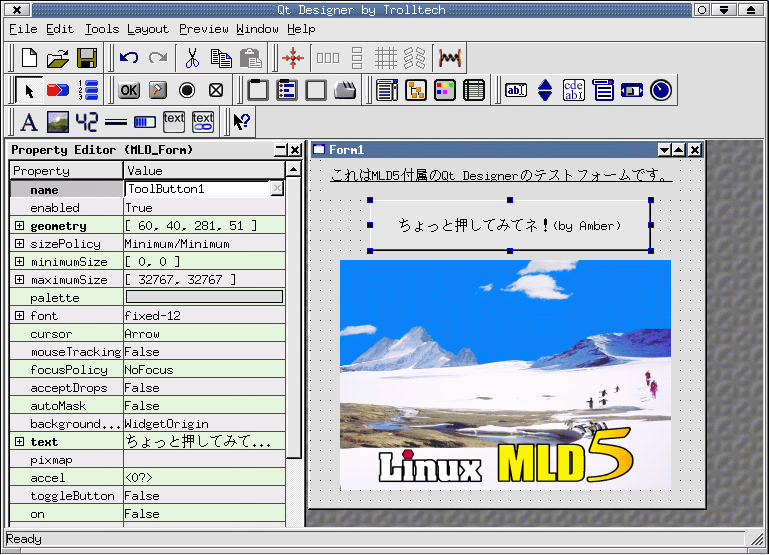Pick the ListBox widget

click(x=387, y=91)
